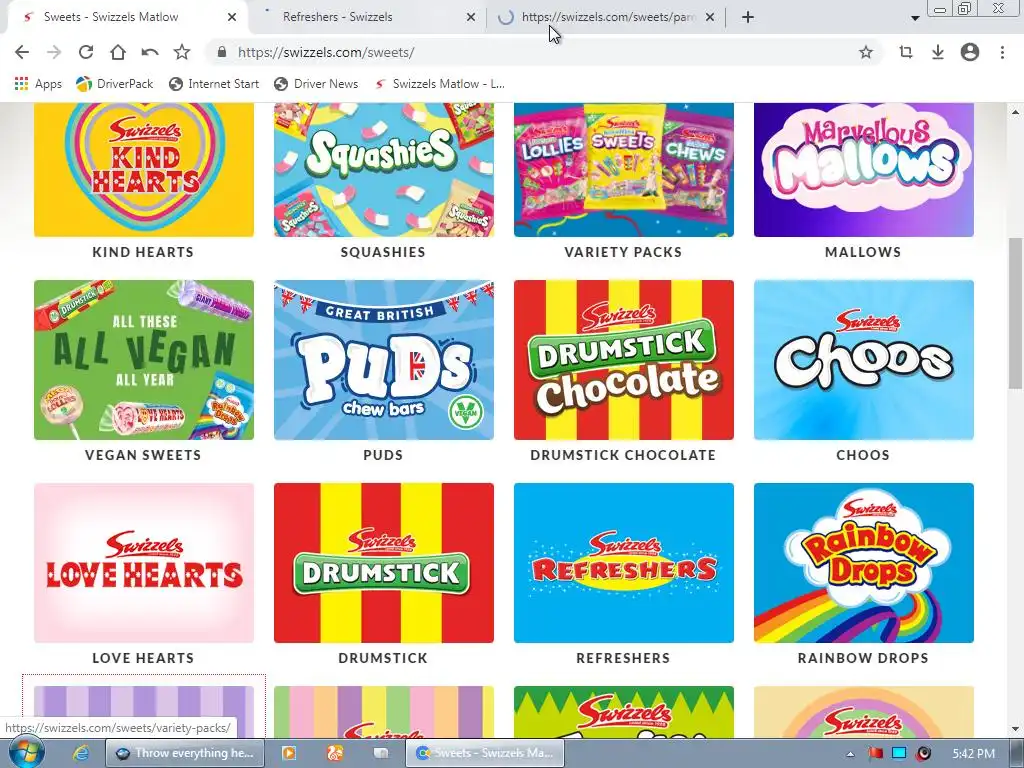Open the Internet Start bookmark
The height and width of the screenshot is (768, 1024).
click(214, 84)
